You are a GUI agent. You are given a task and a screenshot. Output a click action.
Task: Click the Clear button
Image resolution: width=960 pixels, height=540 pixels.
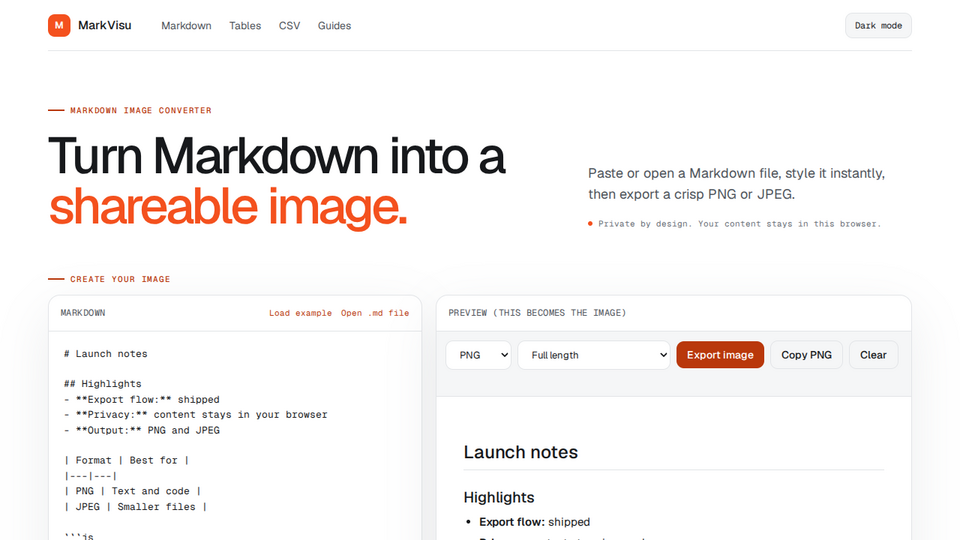point(873,355)
